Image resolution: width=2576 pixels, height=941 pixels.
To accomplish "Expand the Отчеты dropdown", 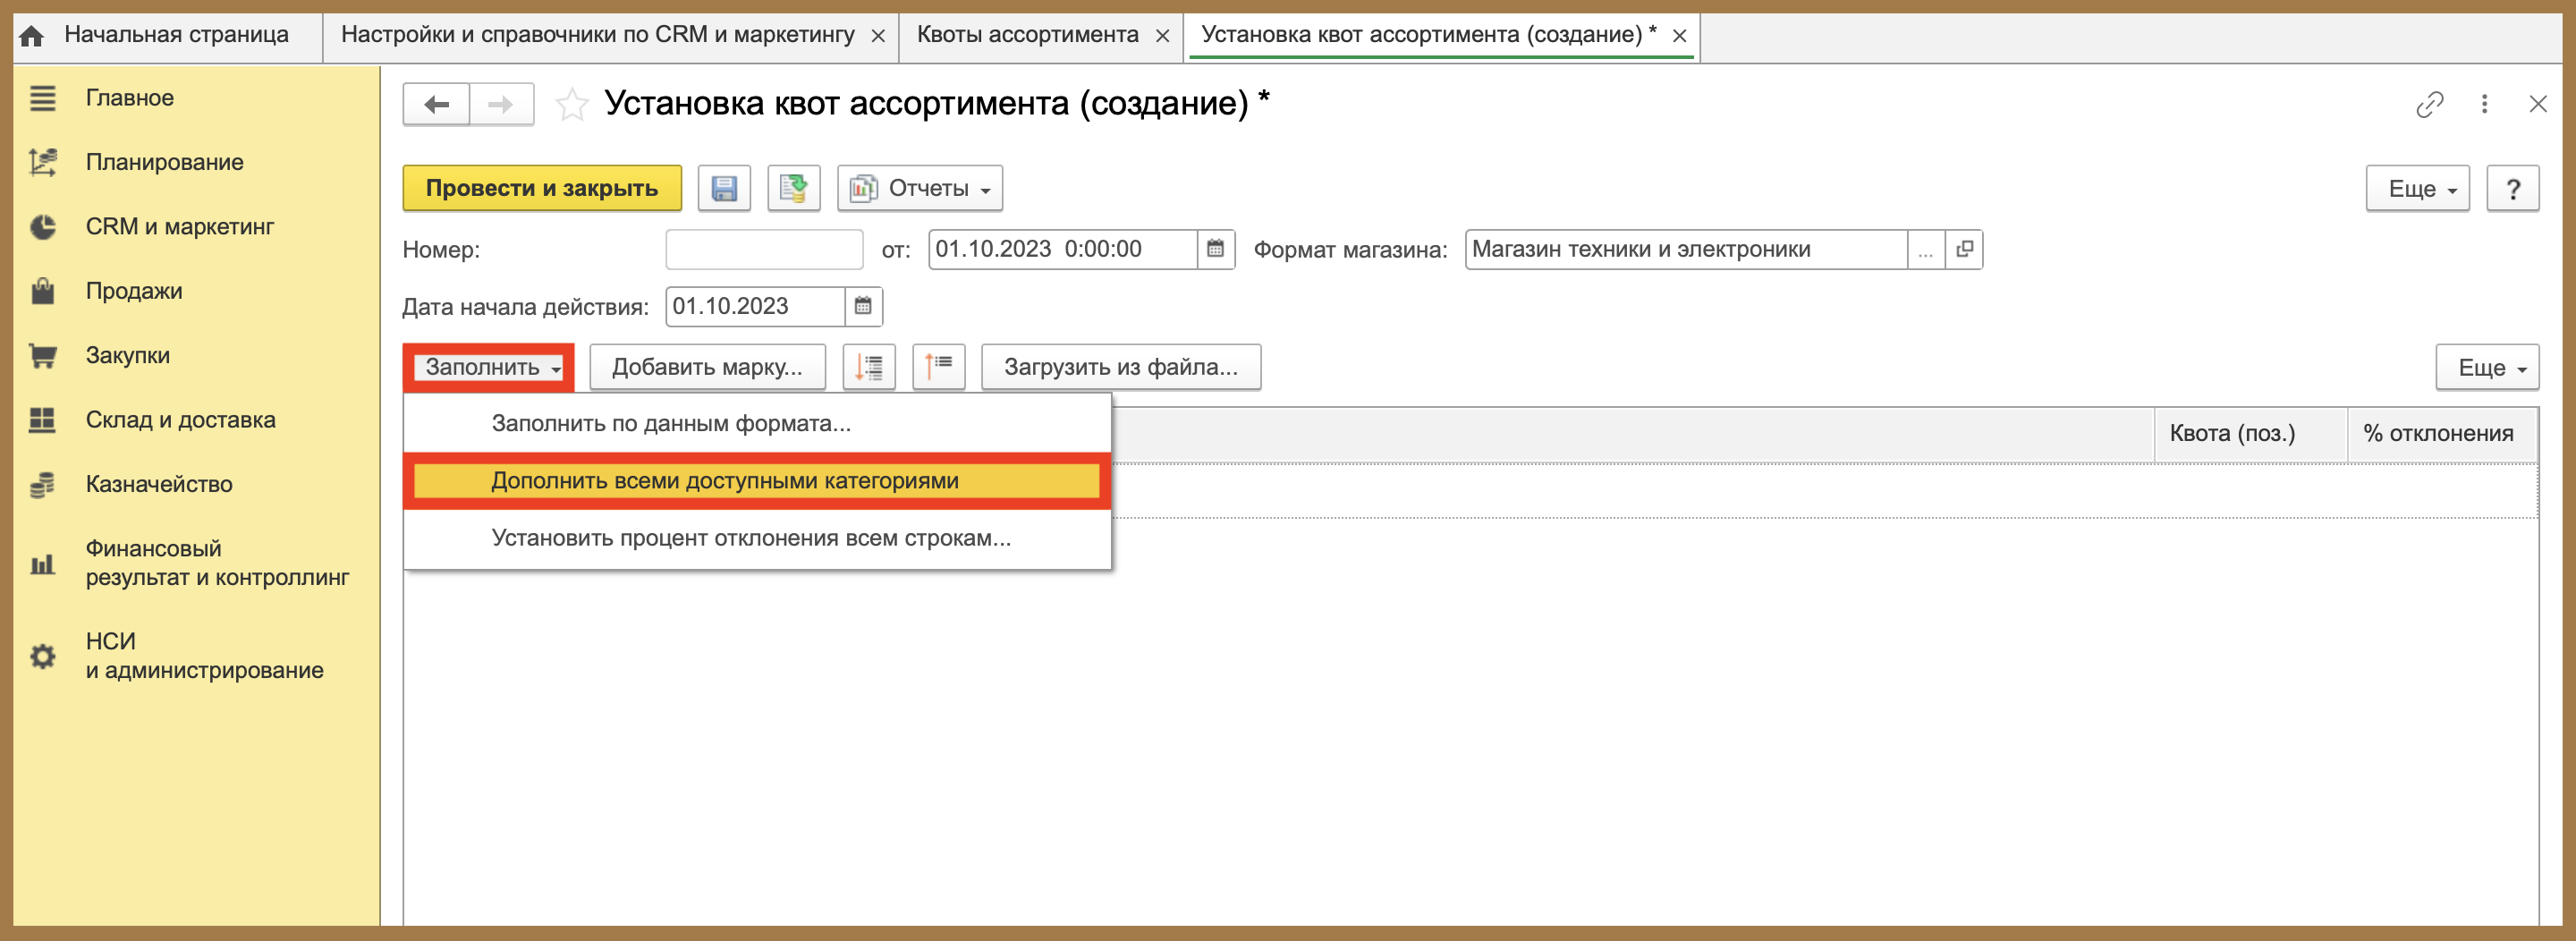I will pos(920,188).
